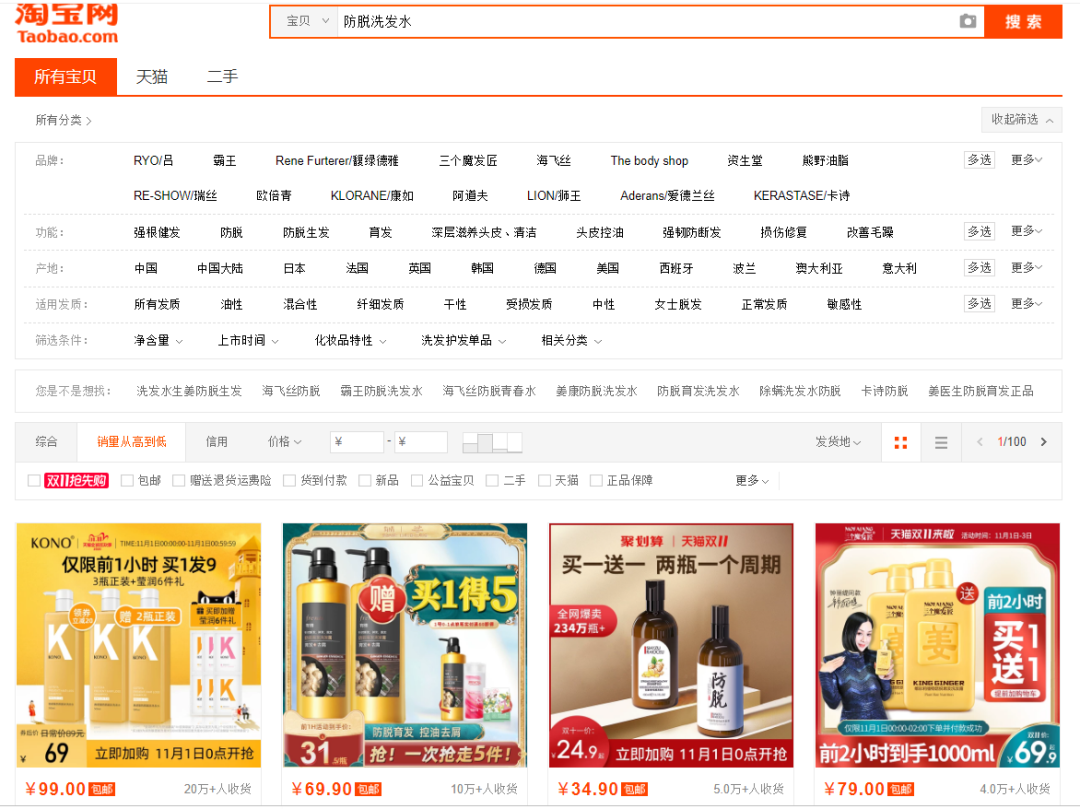Go to previous results page arrow
Screen dimensions: 1080x809
(x=980, y=442)
